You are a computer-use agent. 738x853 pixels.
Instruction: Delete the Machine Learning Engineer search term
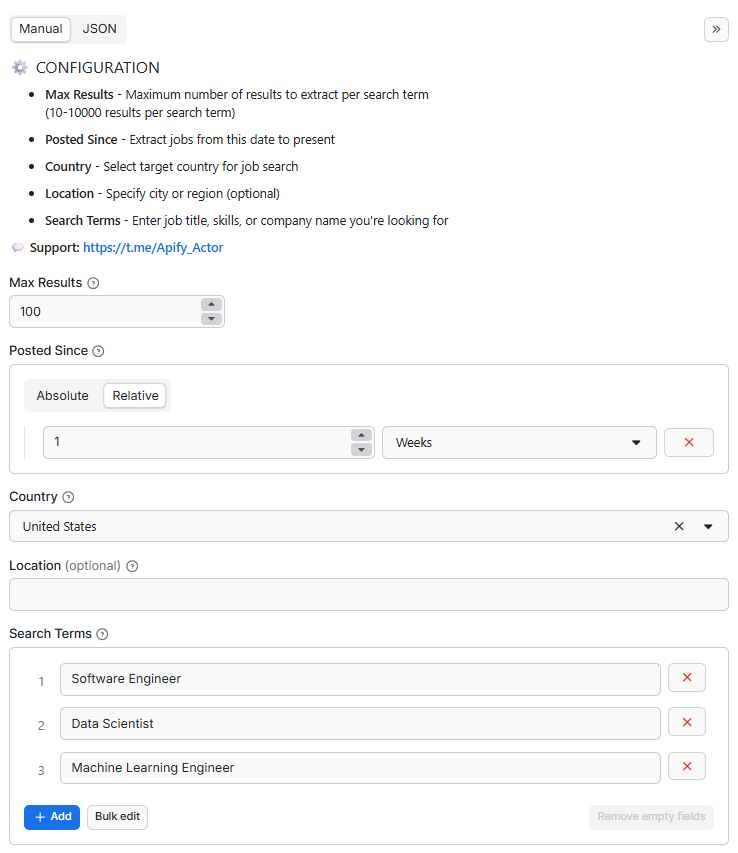[x=686, y=765]
